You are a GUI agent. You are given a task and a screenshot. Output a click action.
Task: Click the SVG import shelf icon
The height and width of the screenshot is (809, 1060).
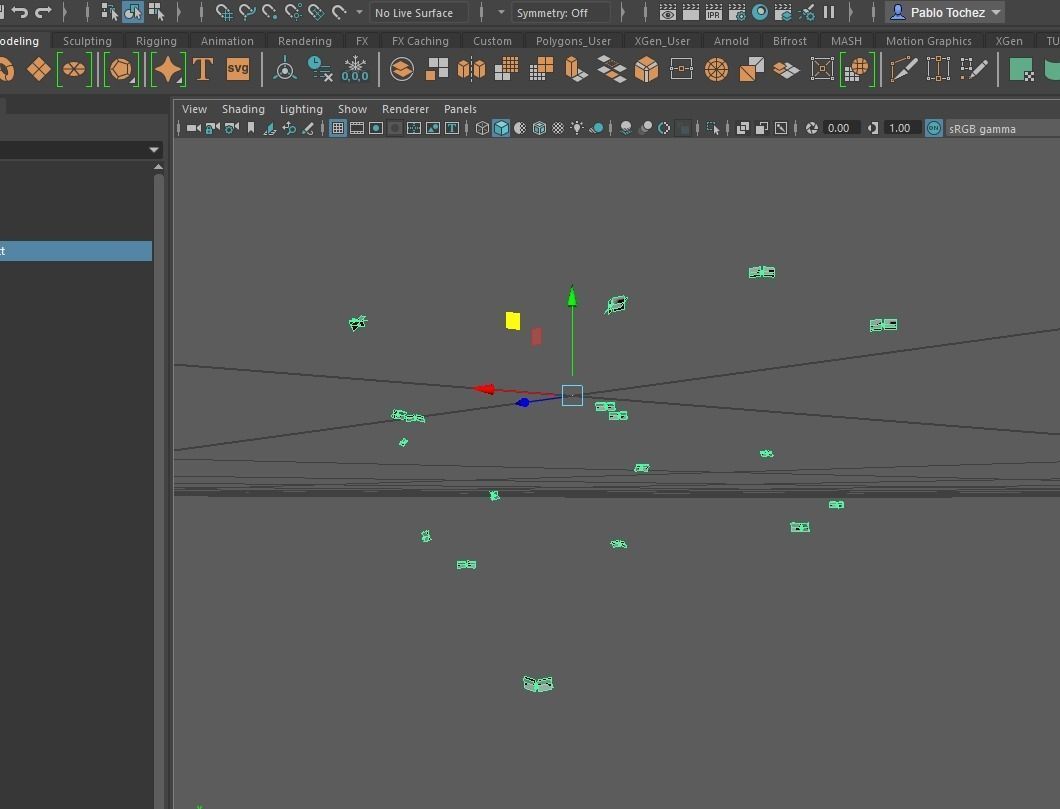pyautogui.click(x=238, y=69)
